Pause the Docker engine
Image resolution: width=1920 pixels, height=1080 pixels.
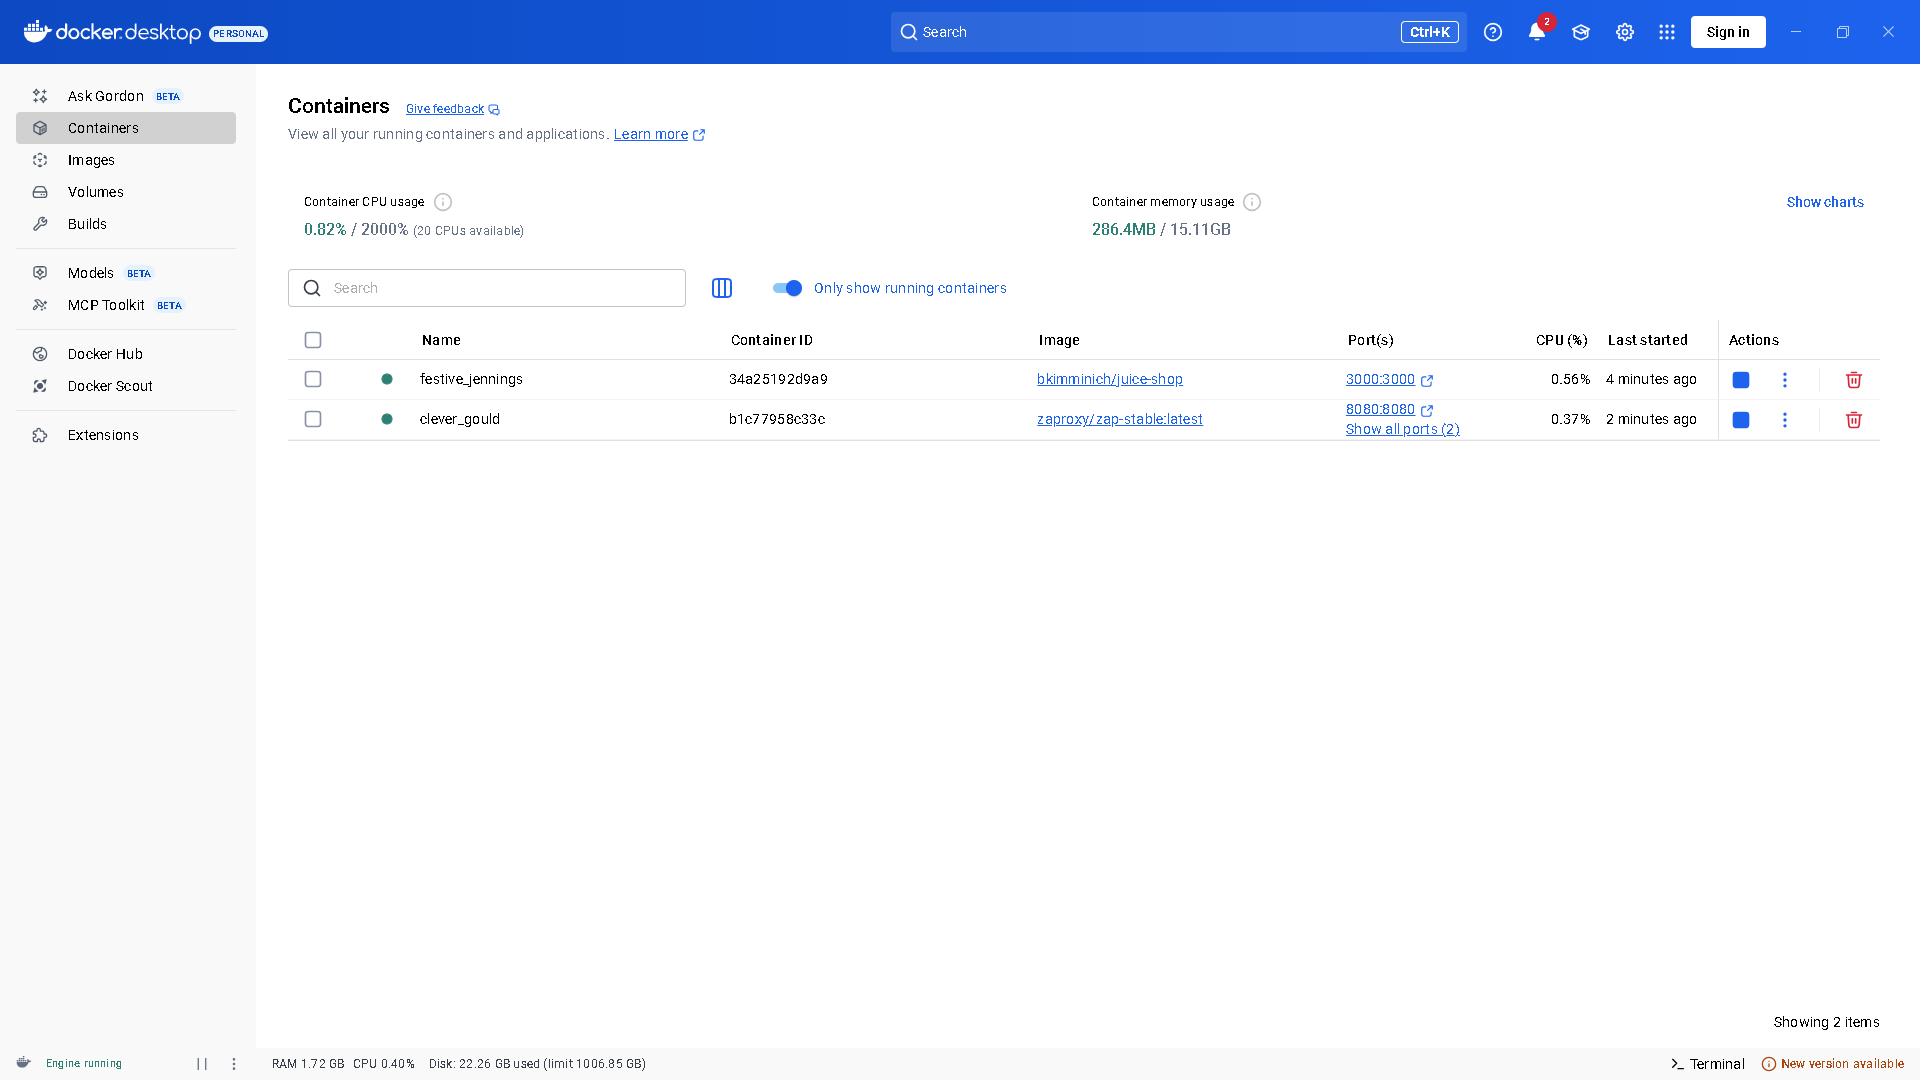pos(202,1064)
